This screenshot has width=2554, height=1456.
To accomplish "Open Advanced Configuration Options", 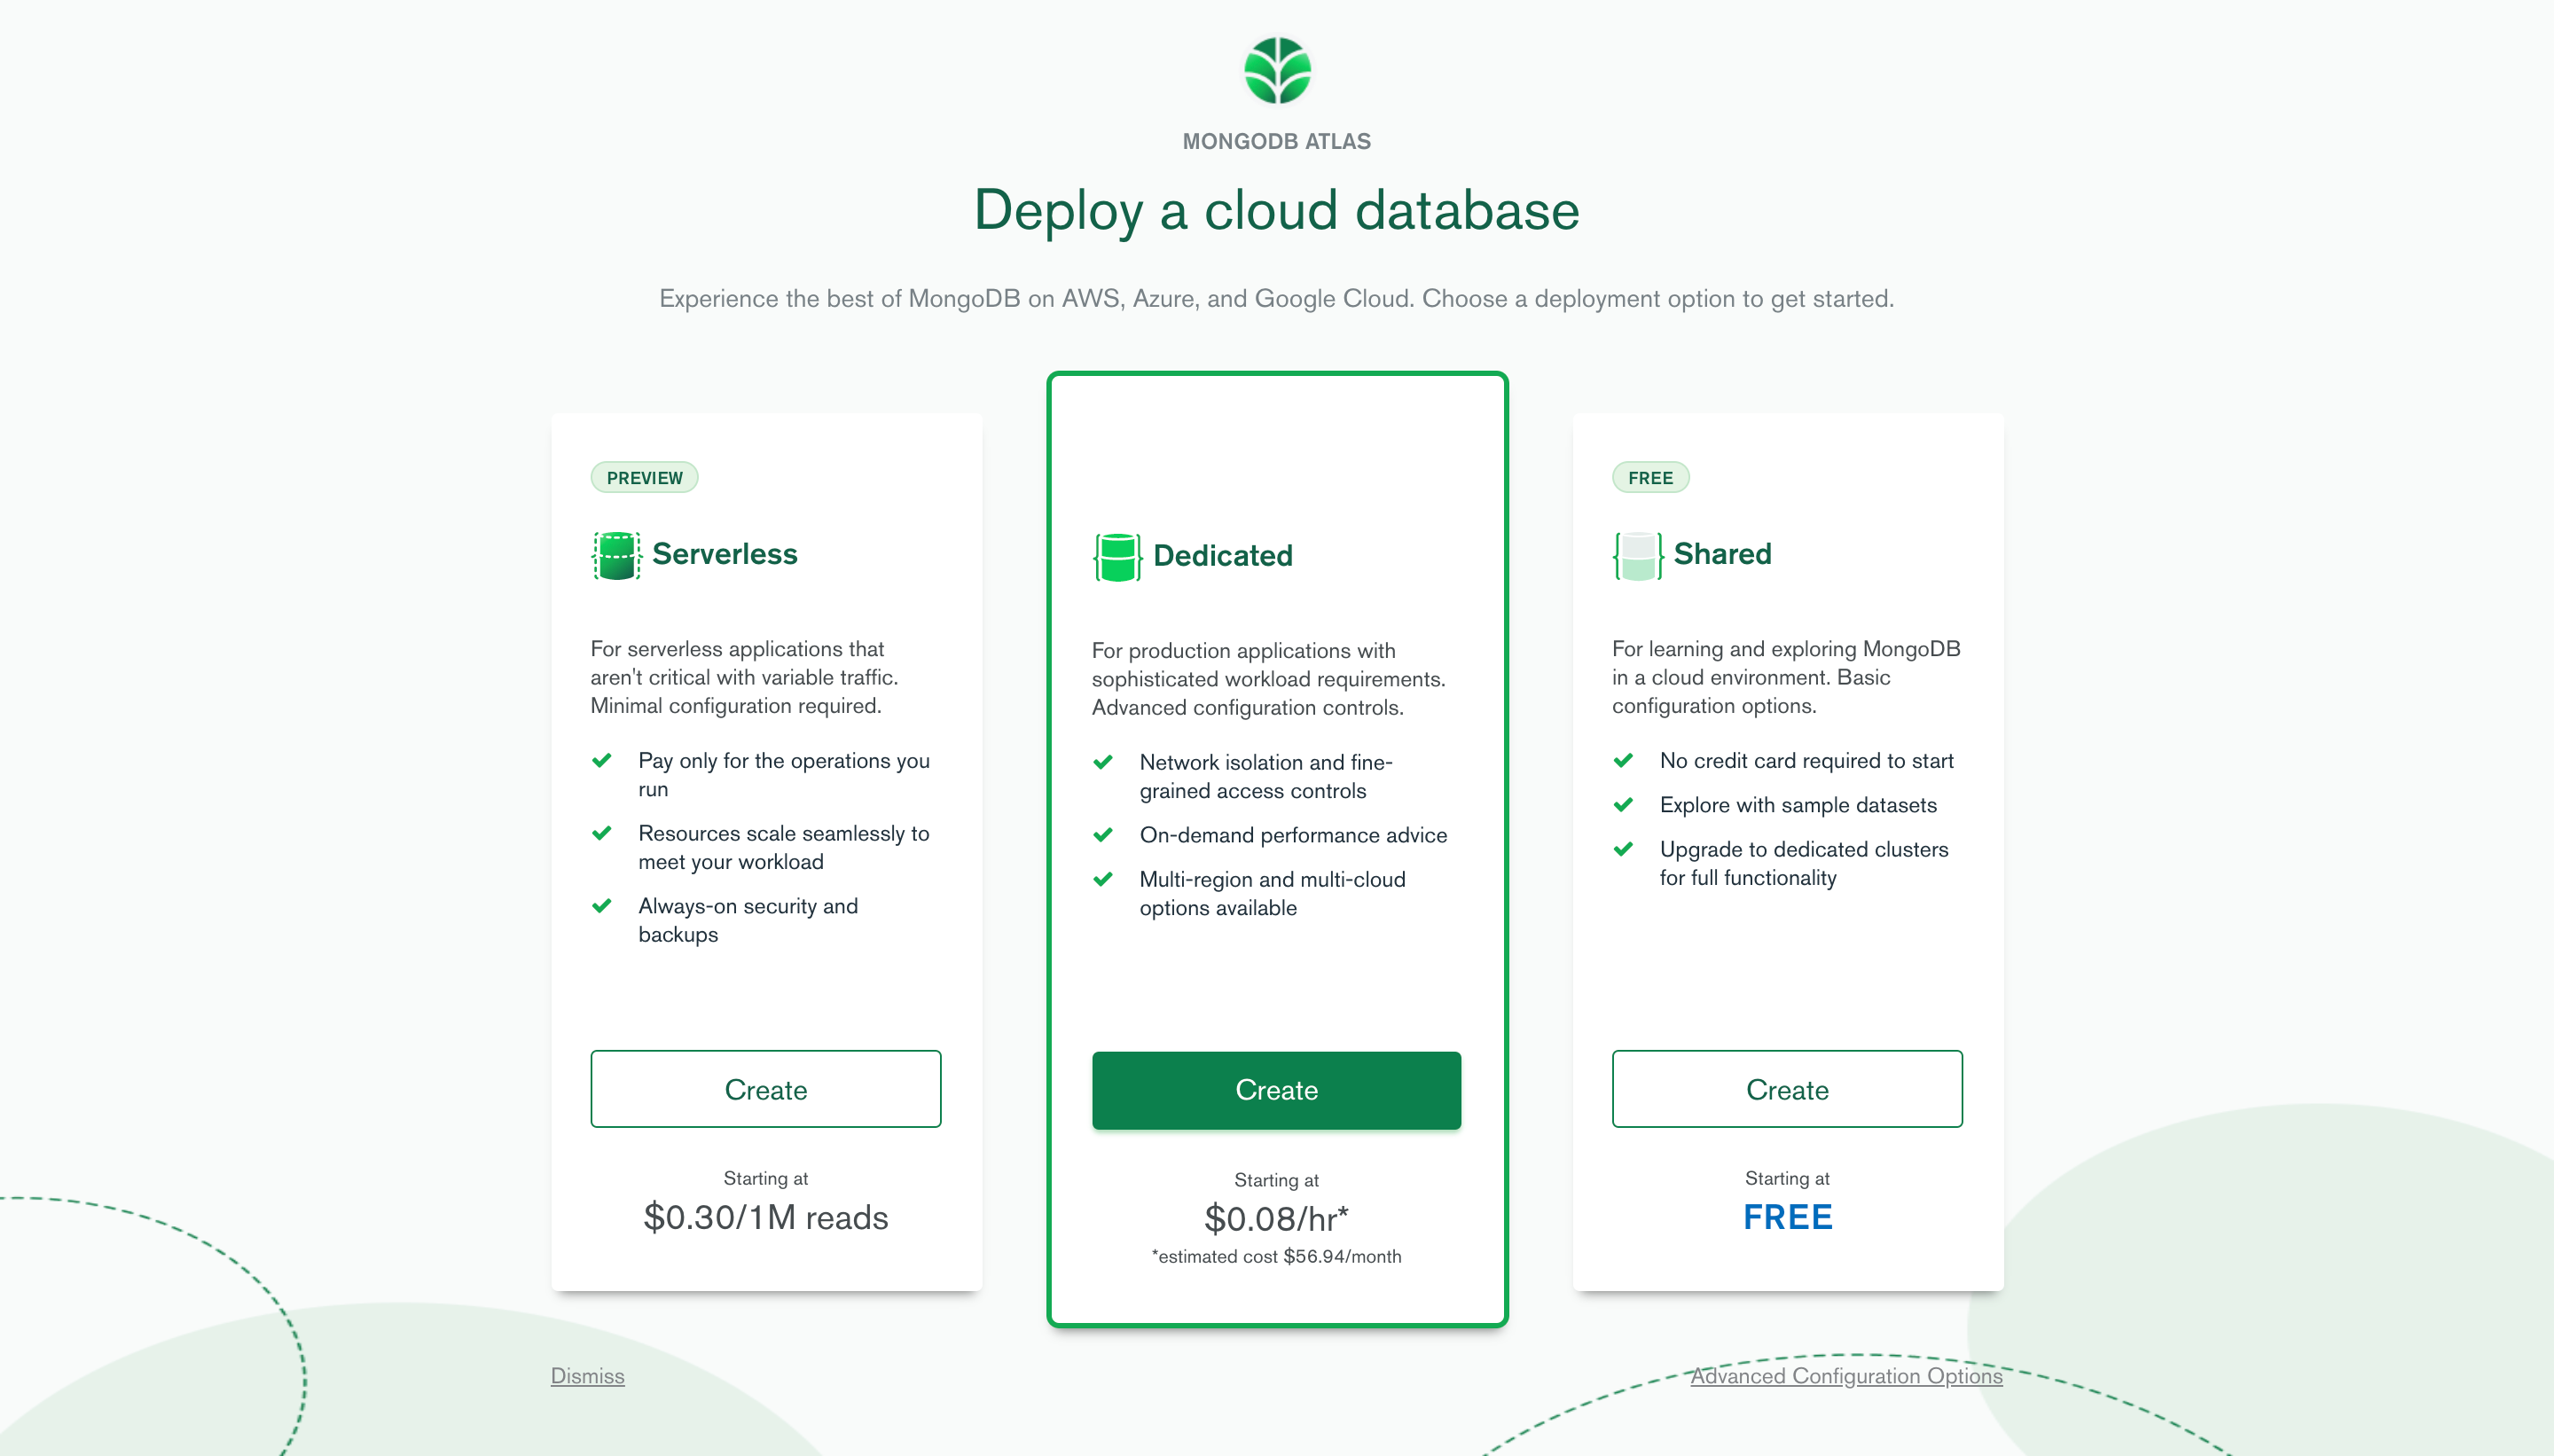I will [1846, 1376].
